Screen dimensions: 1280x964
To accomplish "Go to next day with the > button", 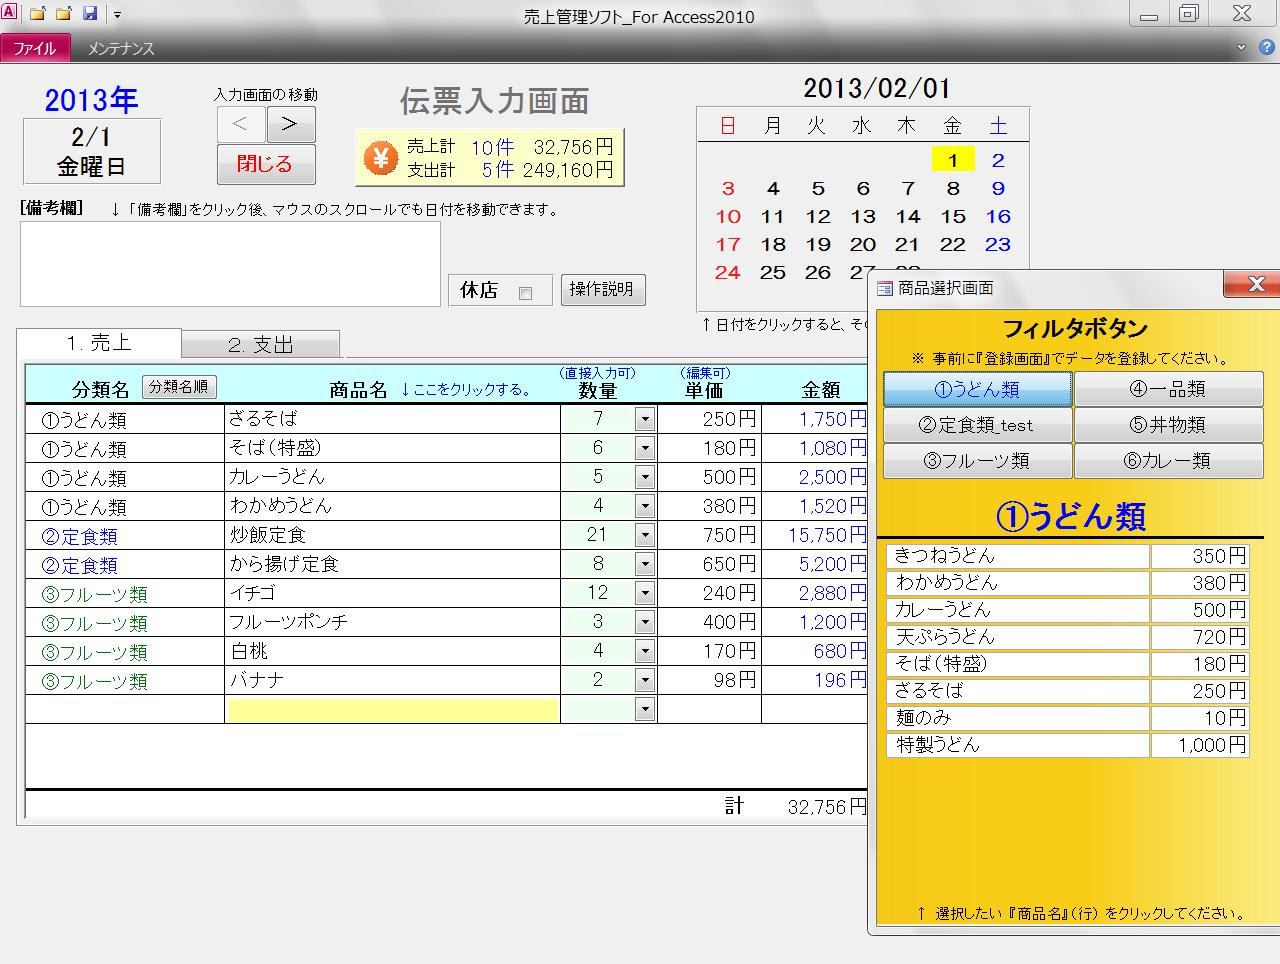I will pos(290,124).
